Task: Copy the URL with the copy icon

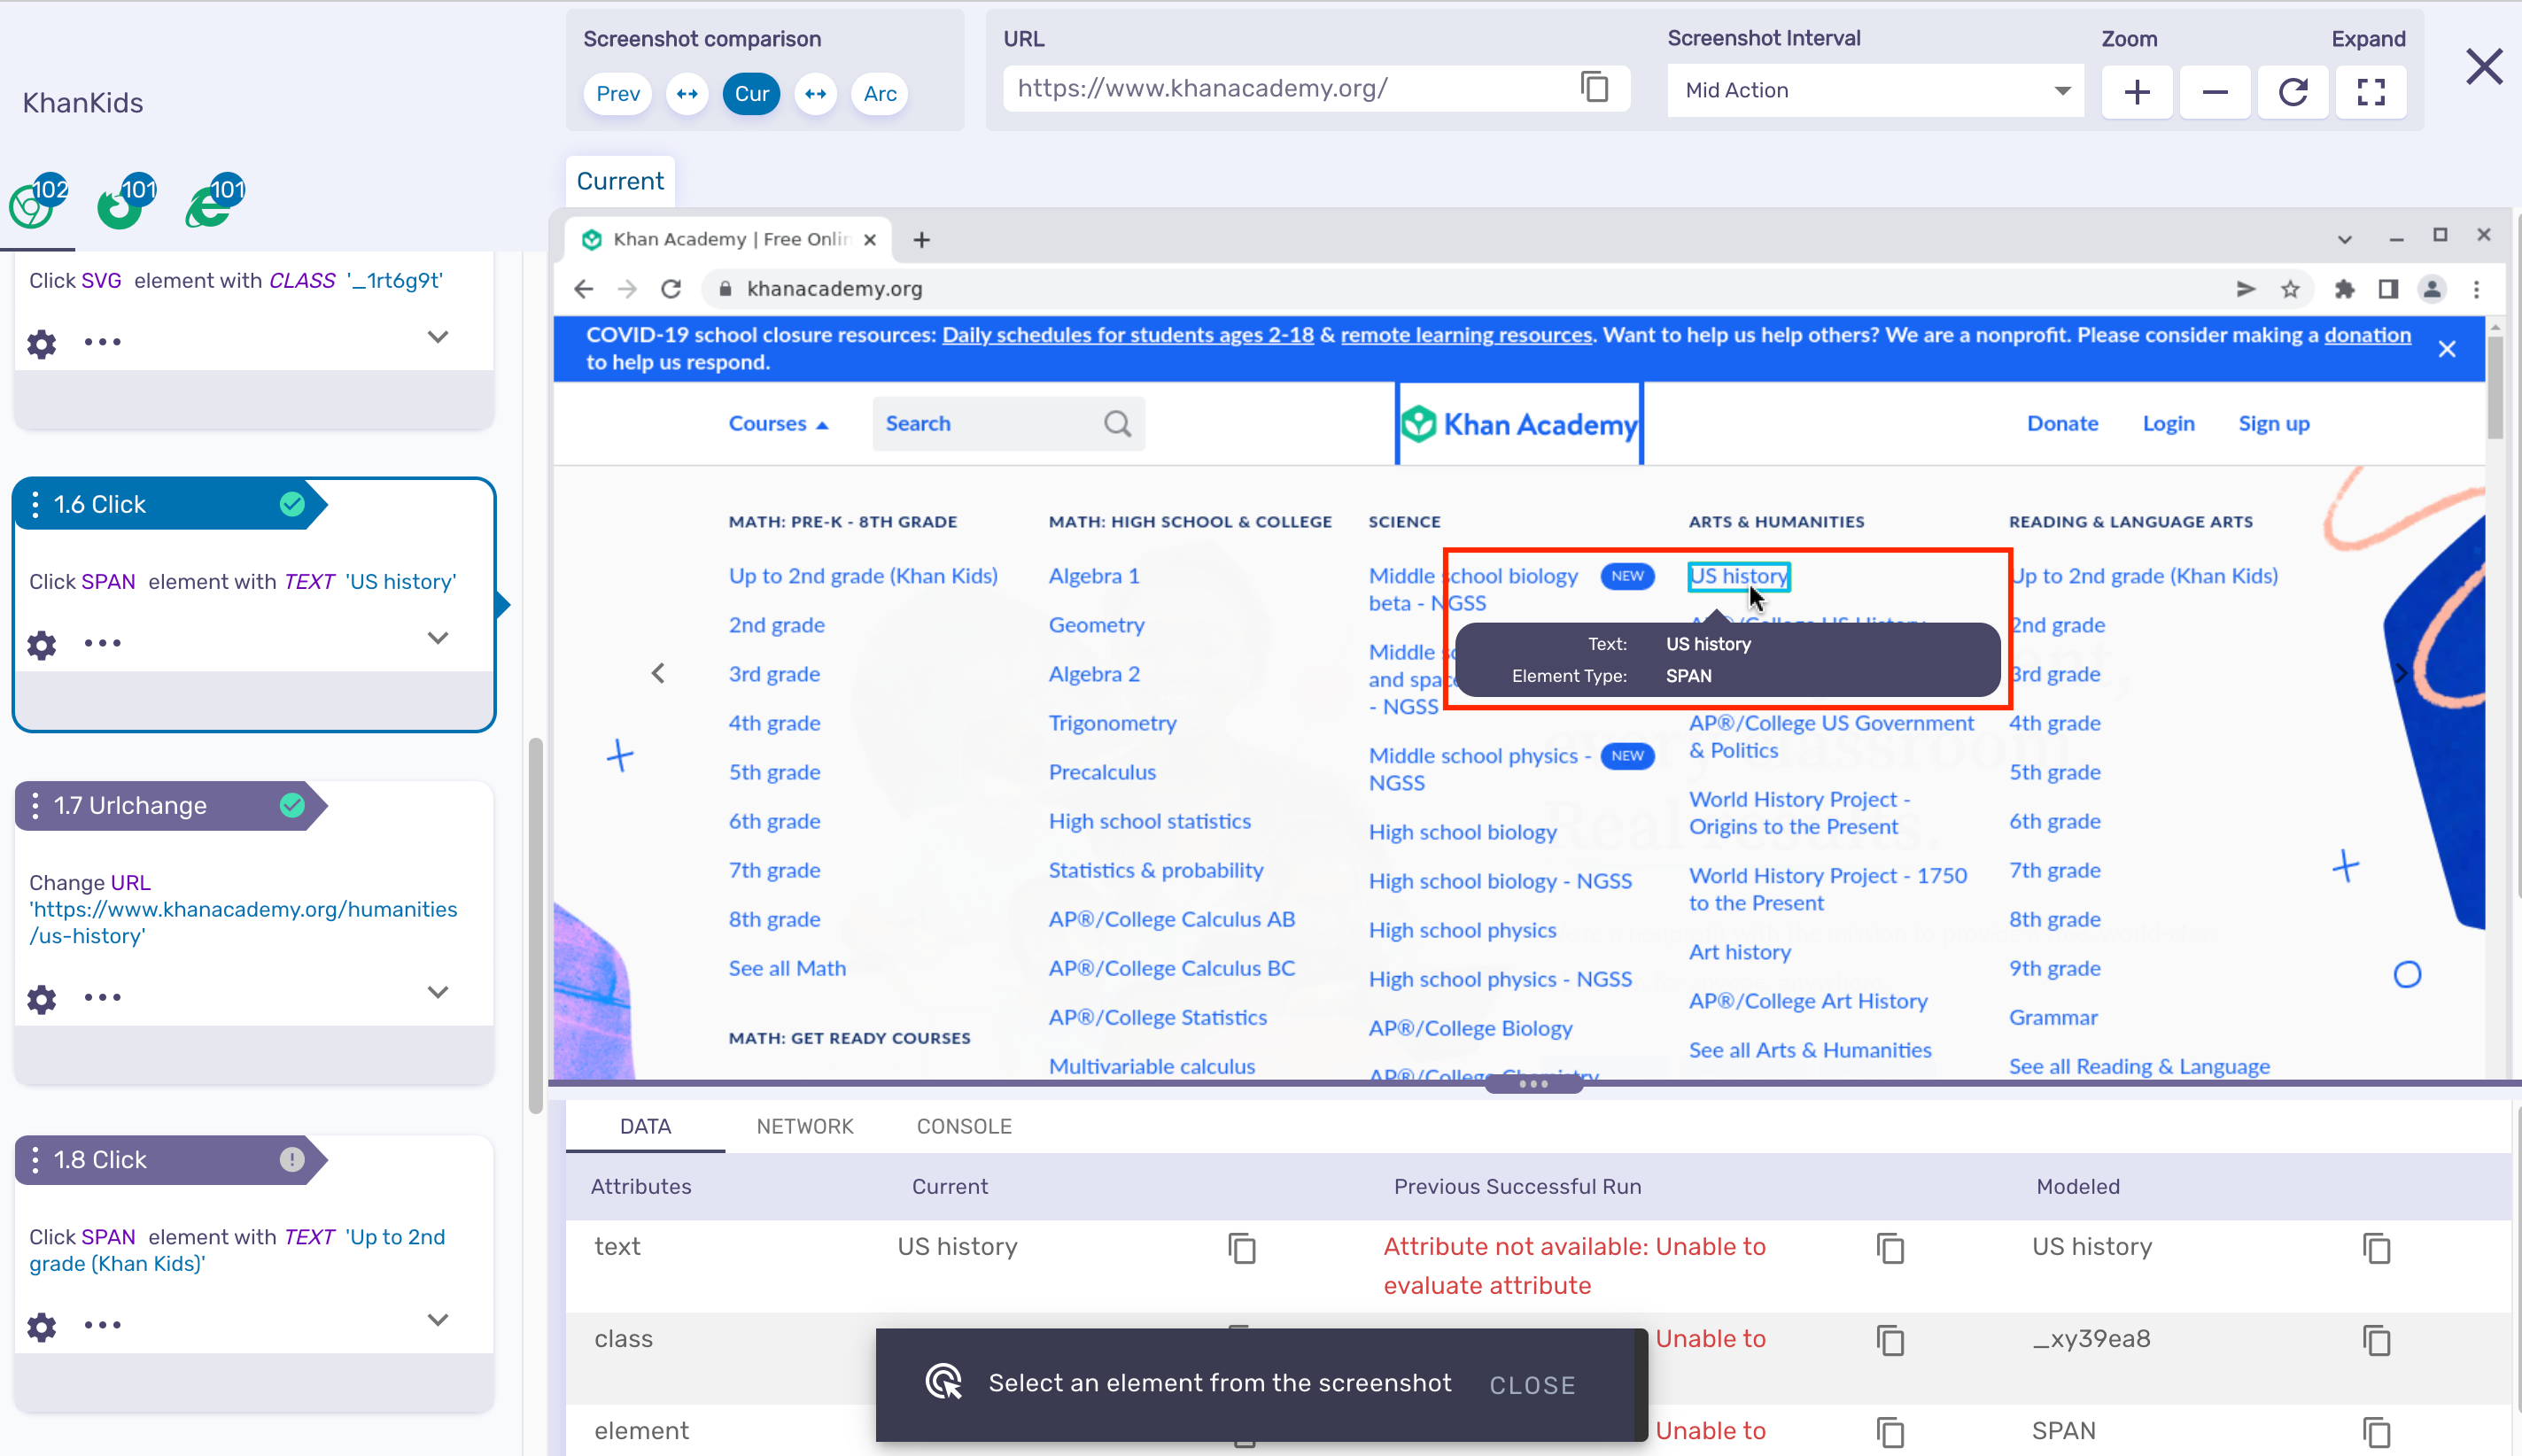Action: coord(1595,88)
